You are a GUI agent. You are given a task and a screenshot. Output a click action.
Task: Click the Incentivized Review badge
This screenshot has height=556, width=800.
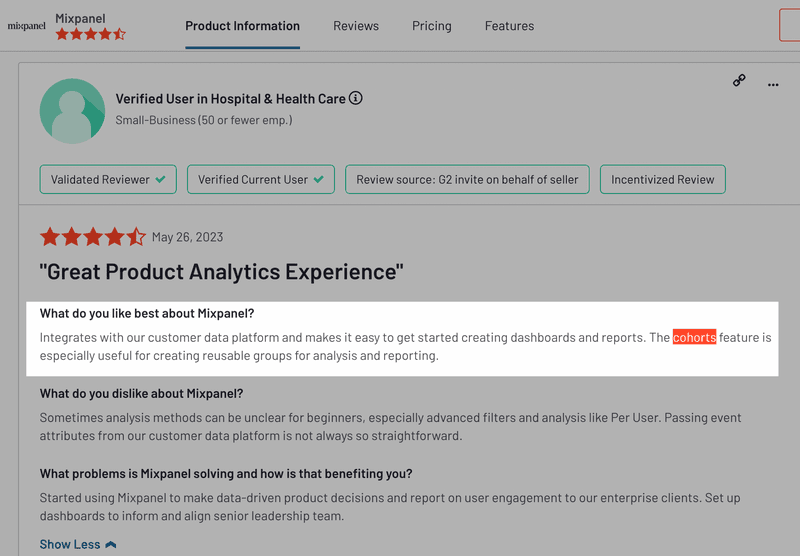[x=663, y=180]
